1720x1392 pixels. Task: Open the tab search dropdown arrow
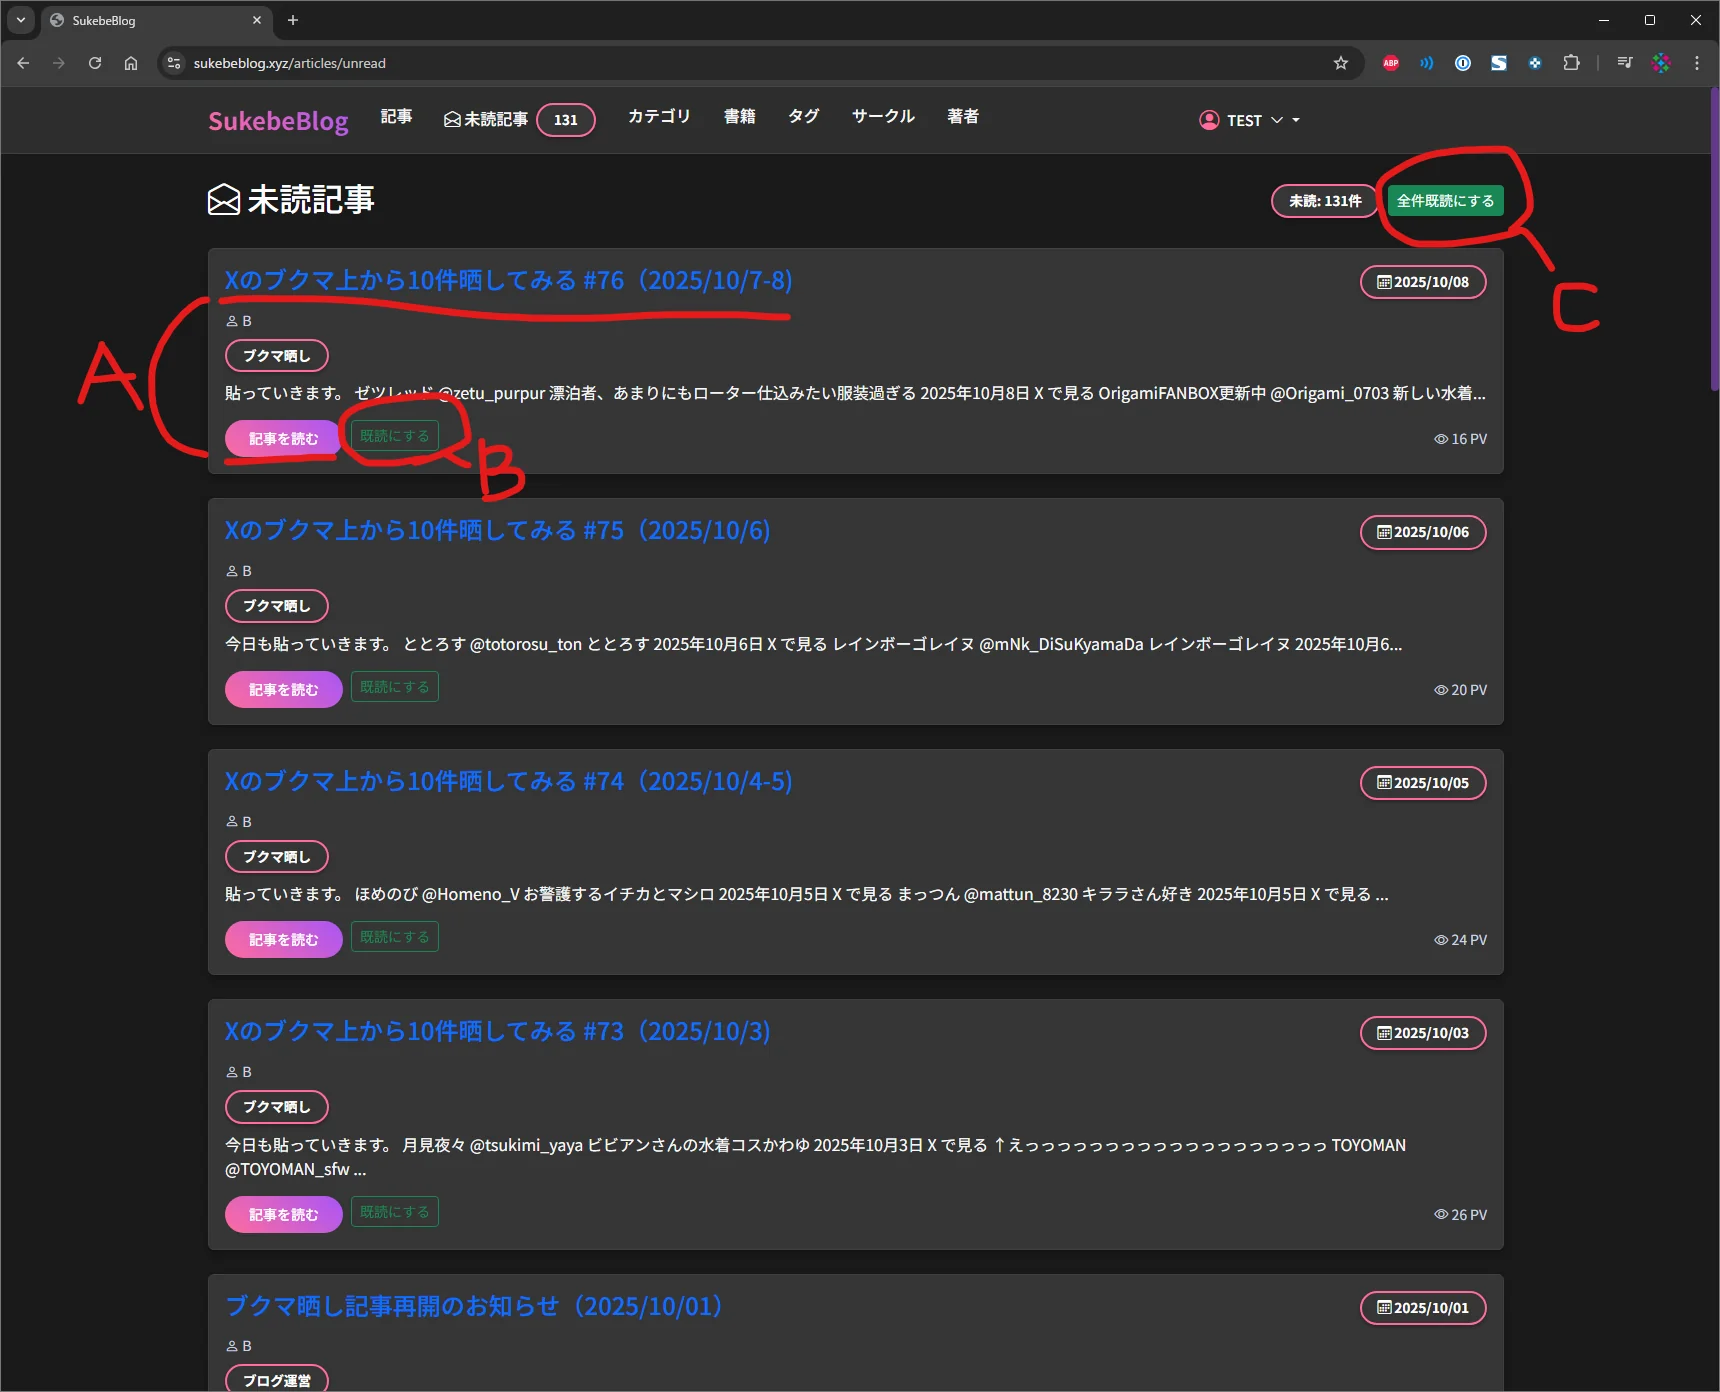(x=20, y=20)
